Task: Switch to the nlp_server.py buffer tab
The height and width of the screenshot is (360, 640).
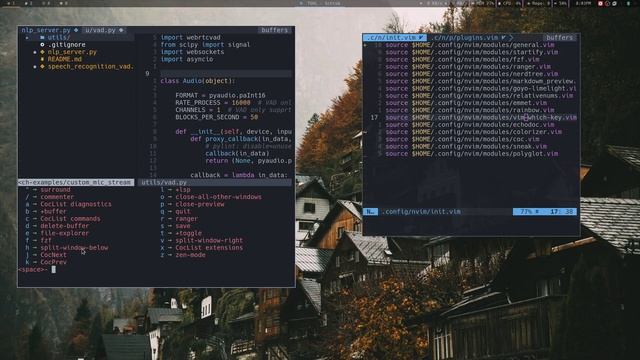Action: (x=49, y=30)
